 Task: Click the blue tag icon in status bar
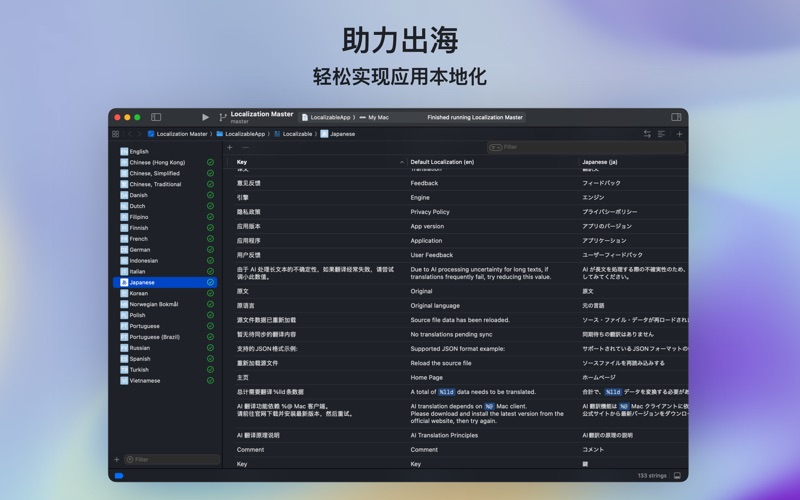(119, 476)
